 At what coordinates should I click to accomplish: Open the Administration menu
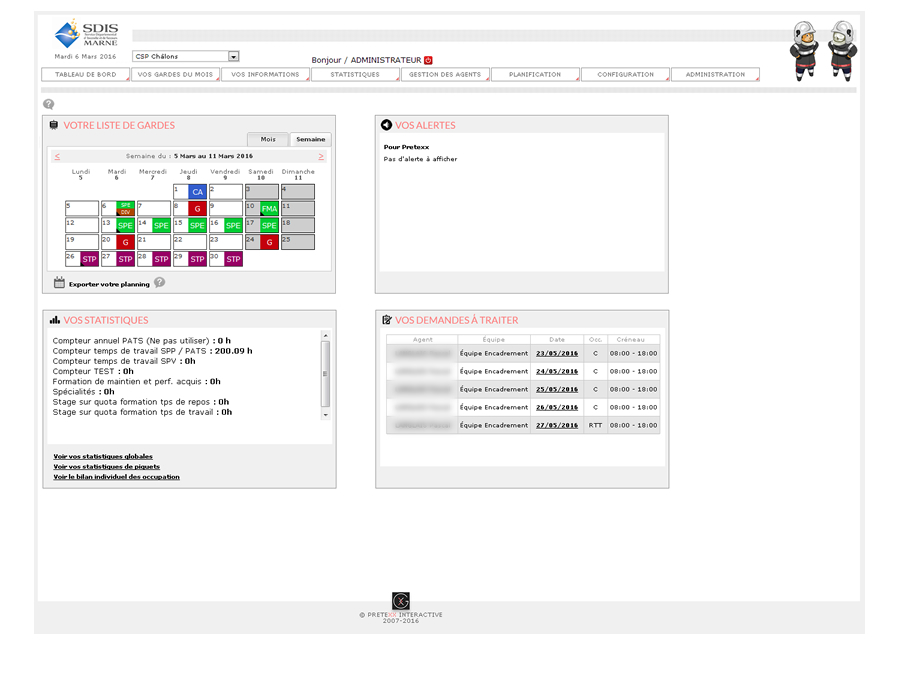pyautogui.click(x=715, y=75)
